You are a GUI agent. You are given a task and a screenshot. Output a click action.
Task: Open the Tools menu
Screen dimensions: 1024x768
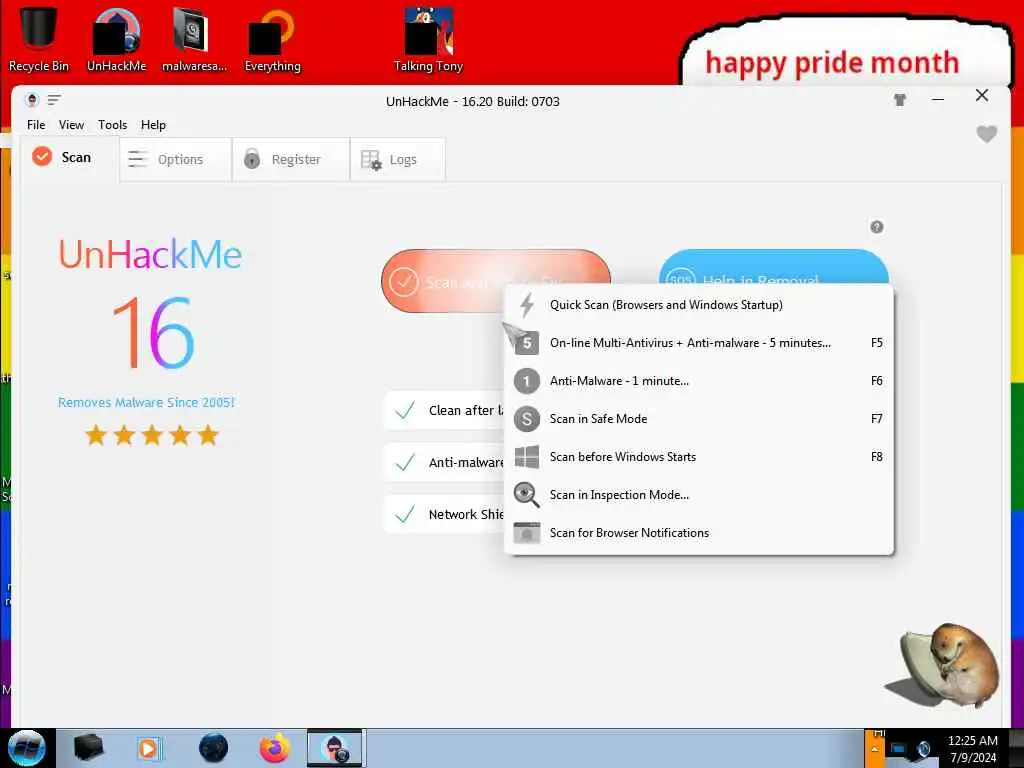coord(112,125)
